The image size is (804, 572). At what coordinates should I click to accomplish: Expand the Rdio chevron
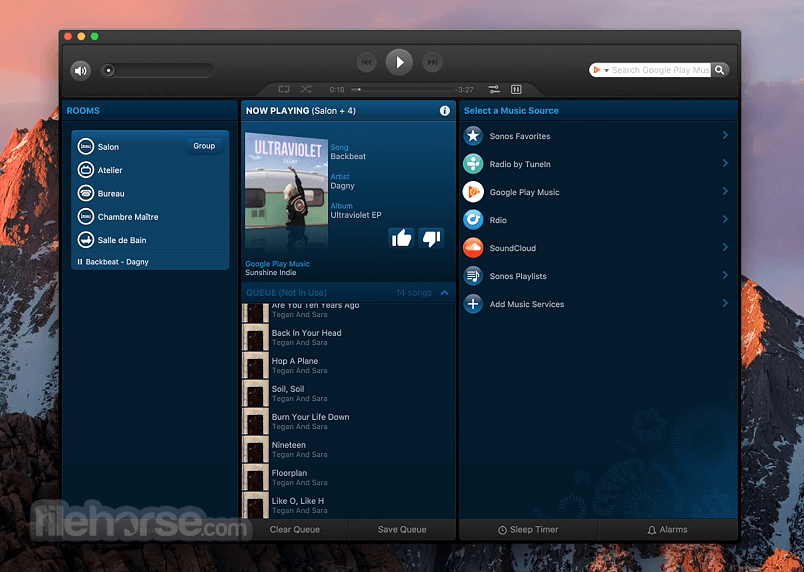click(x=725, y=219)
